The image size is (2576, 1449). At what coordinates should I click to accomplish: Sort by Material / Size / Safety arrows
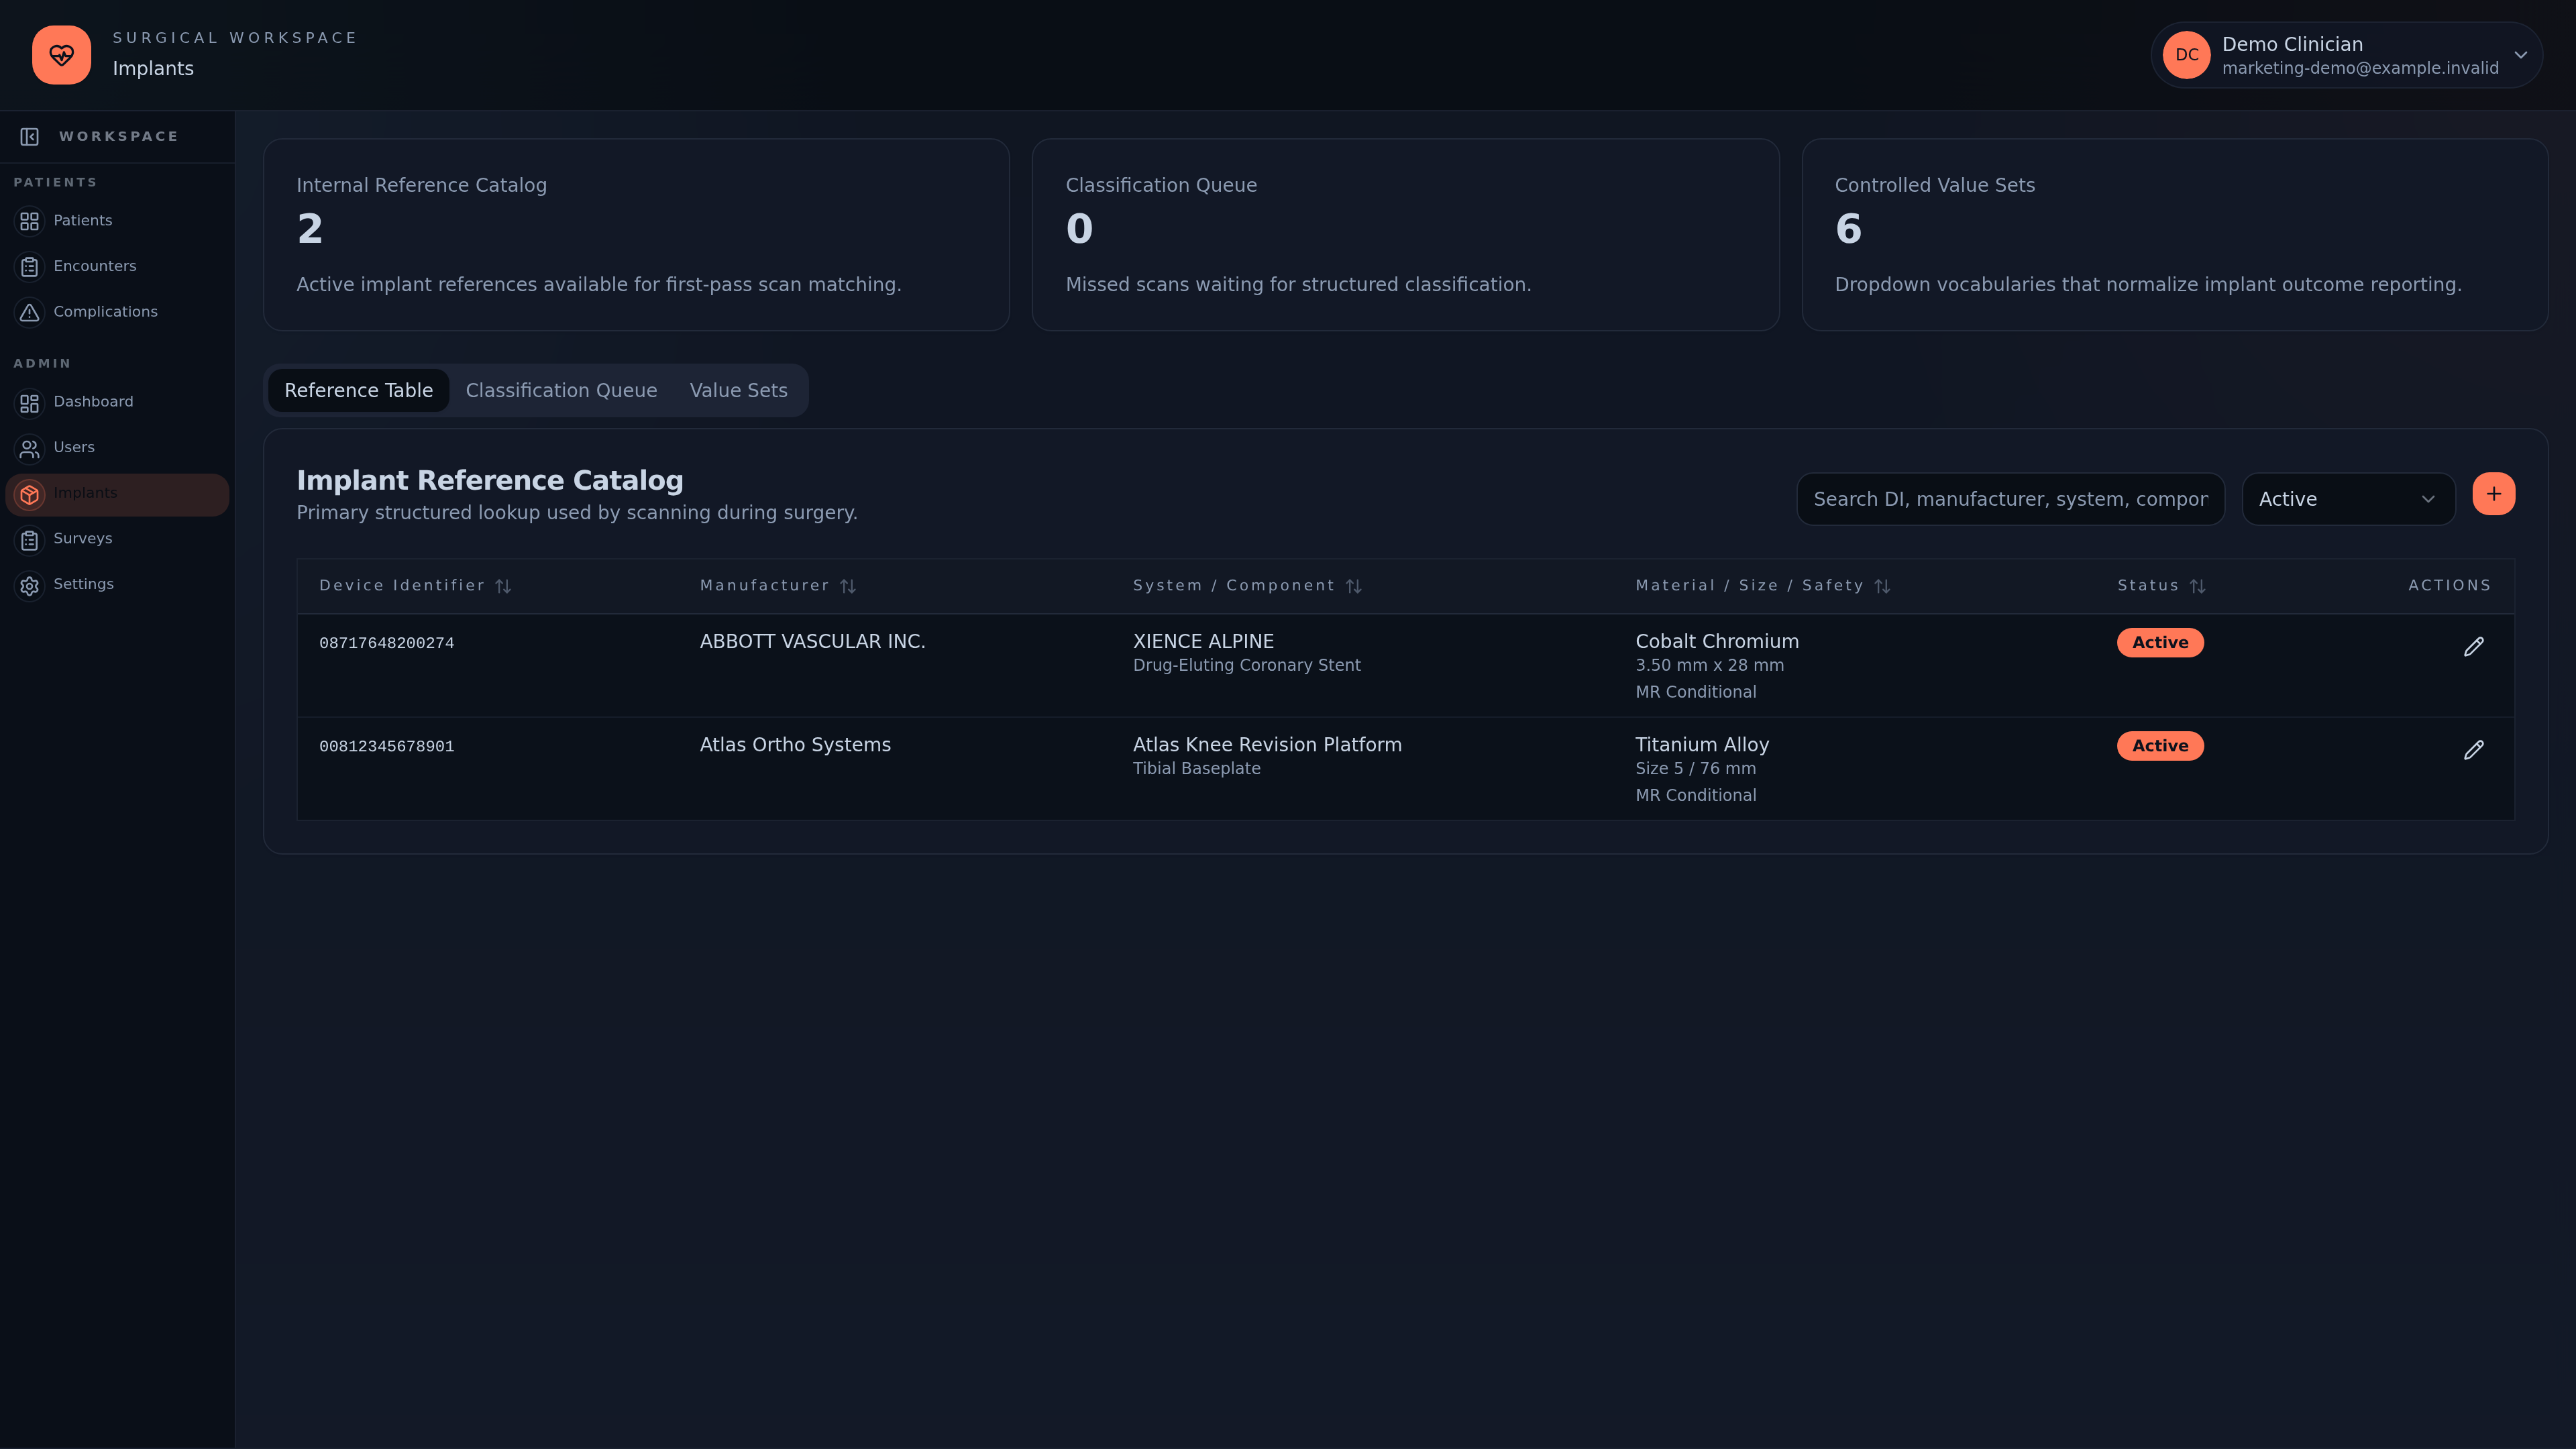1882,586
